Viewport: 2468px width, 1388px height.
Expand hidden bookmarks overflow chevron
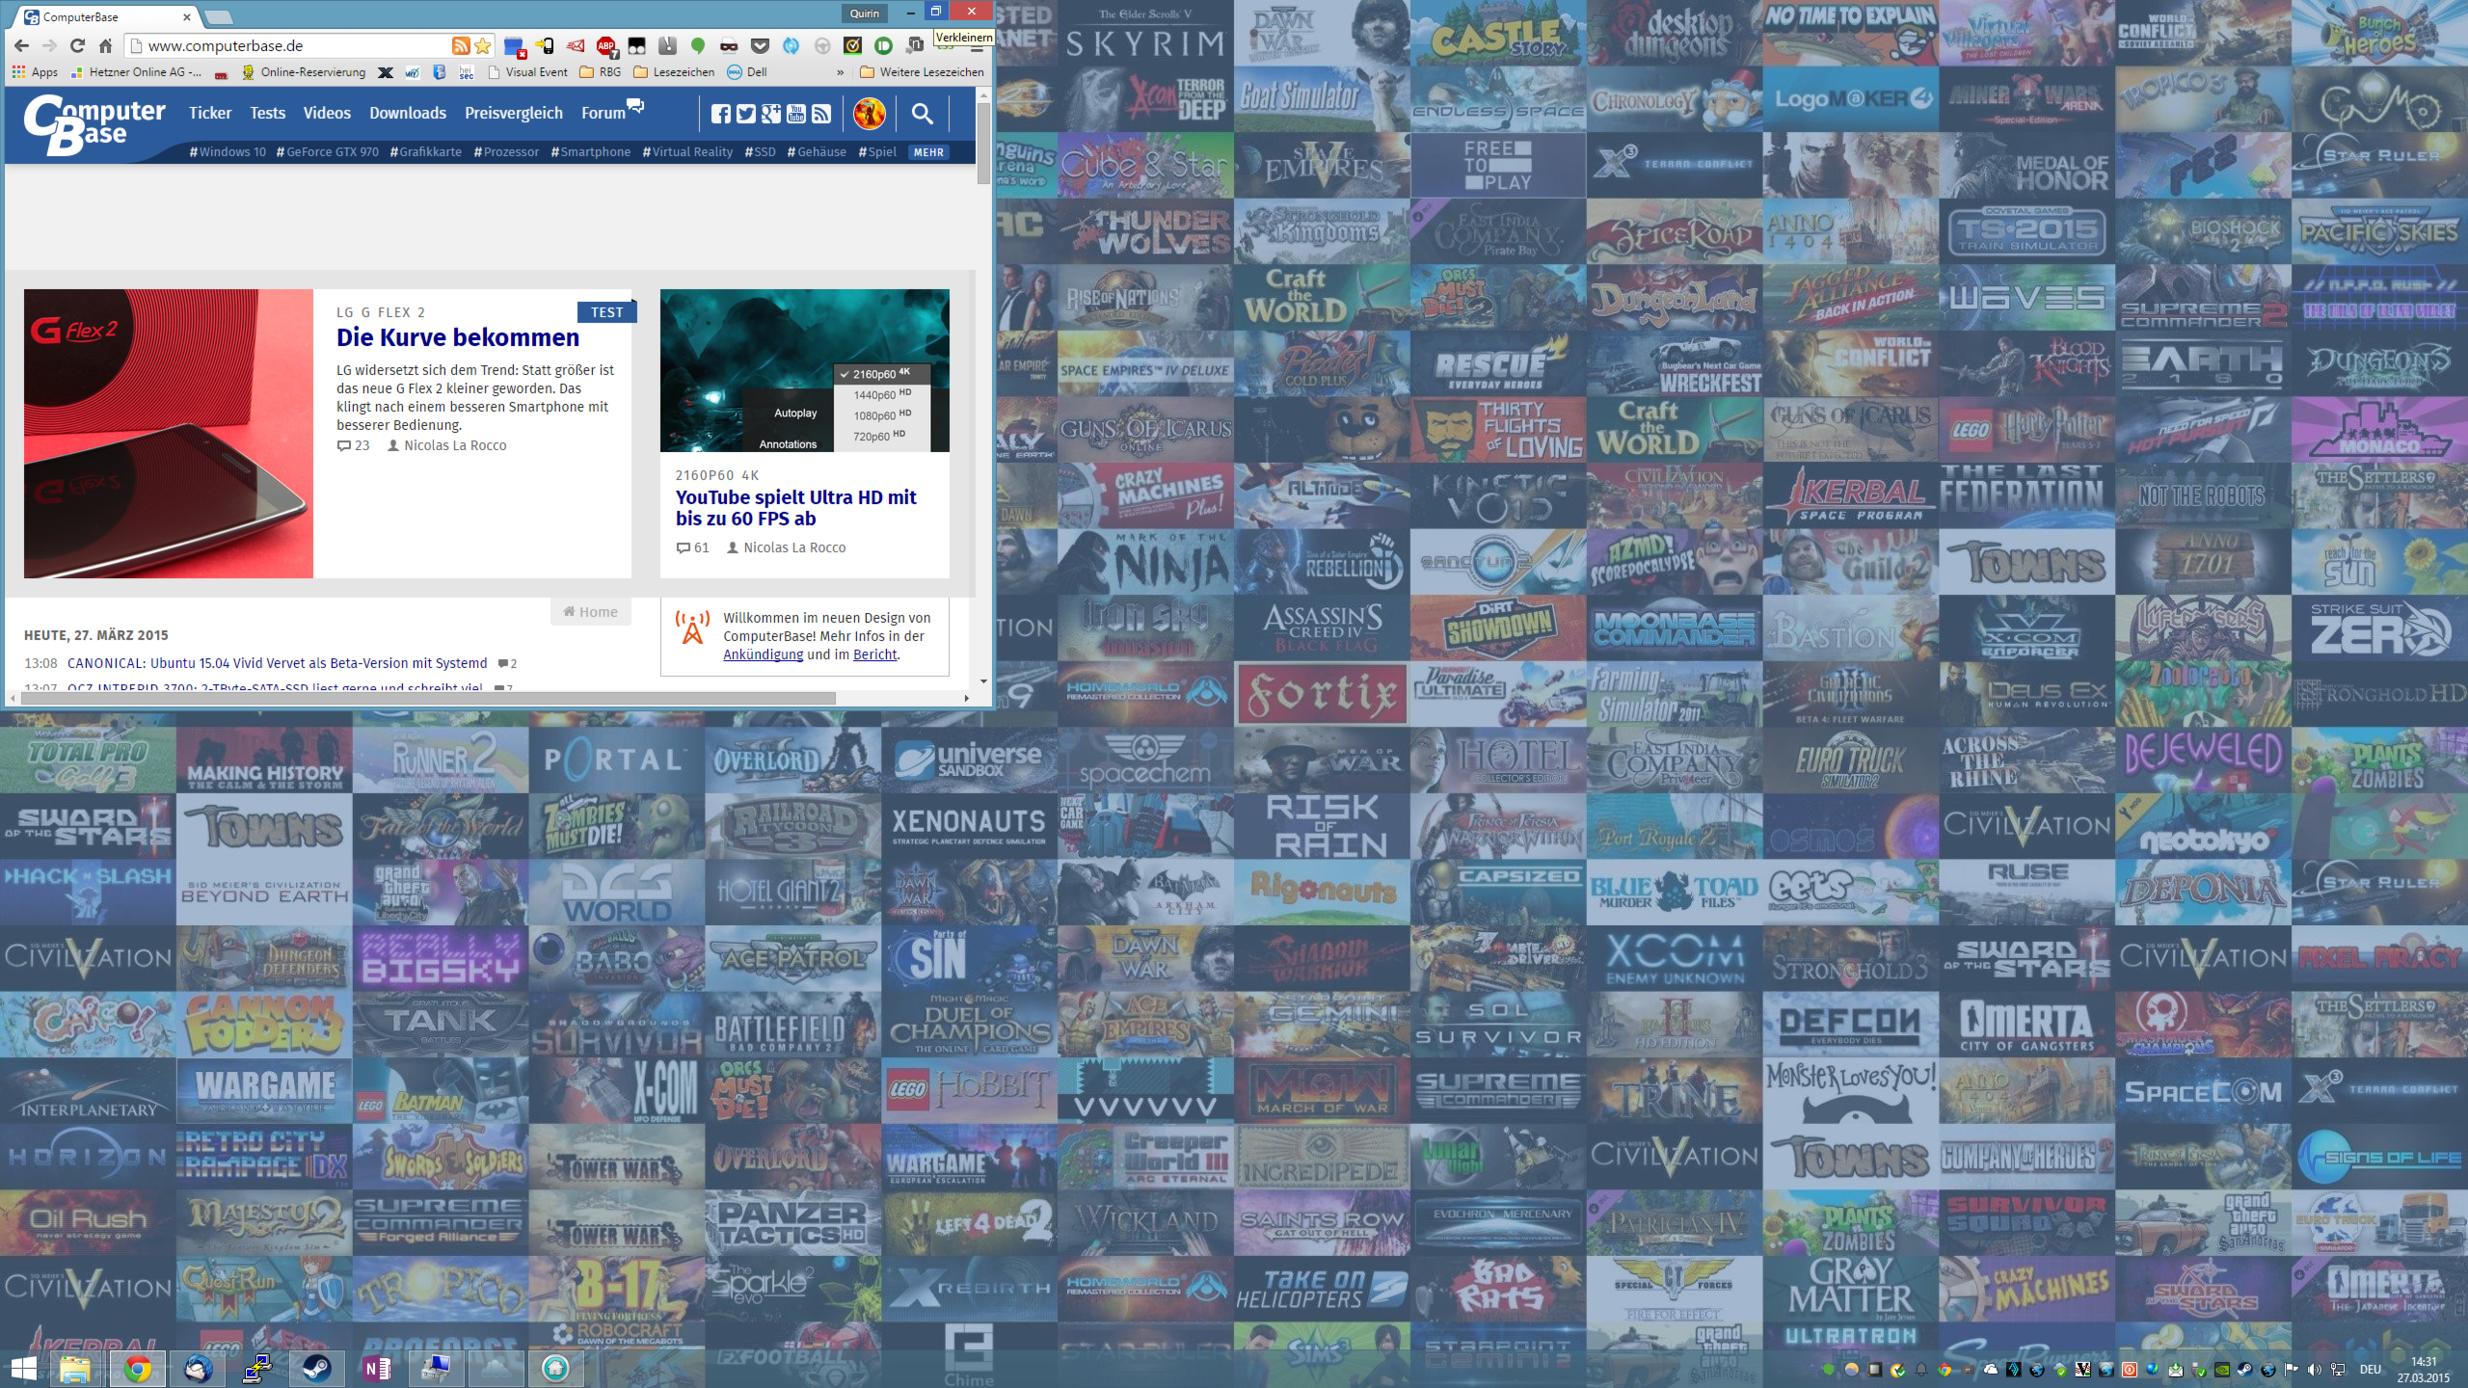coord(840,72)
